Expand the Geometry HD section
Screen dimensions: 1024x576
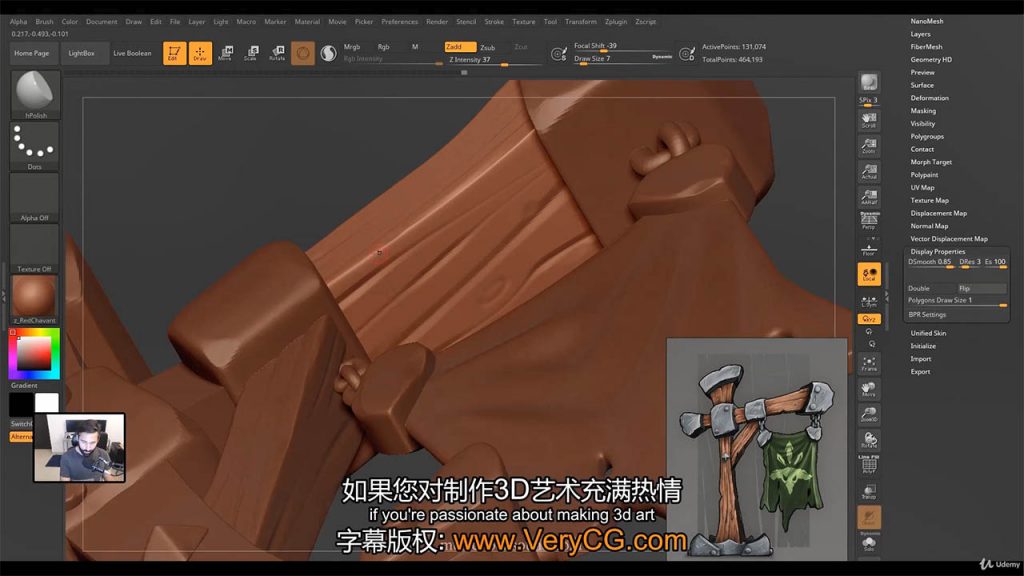[931, 59]
